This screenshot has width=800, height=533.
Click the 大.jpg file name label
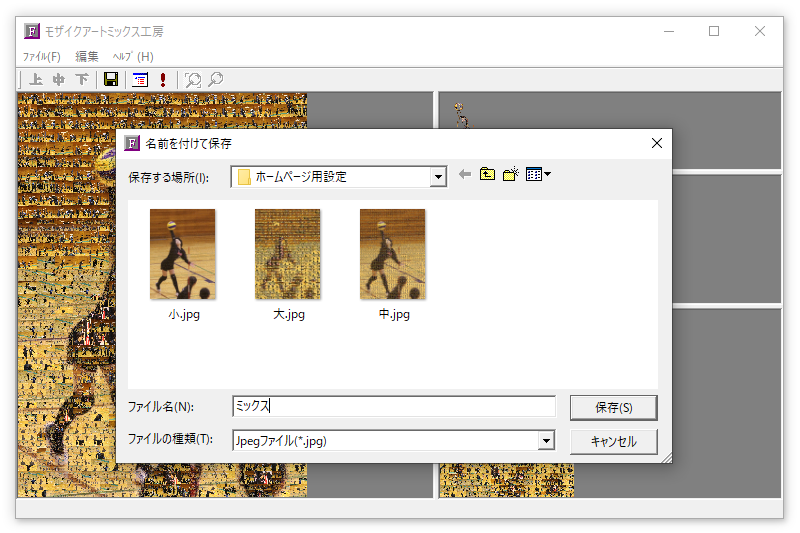(x=289, y=314)
